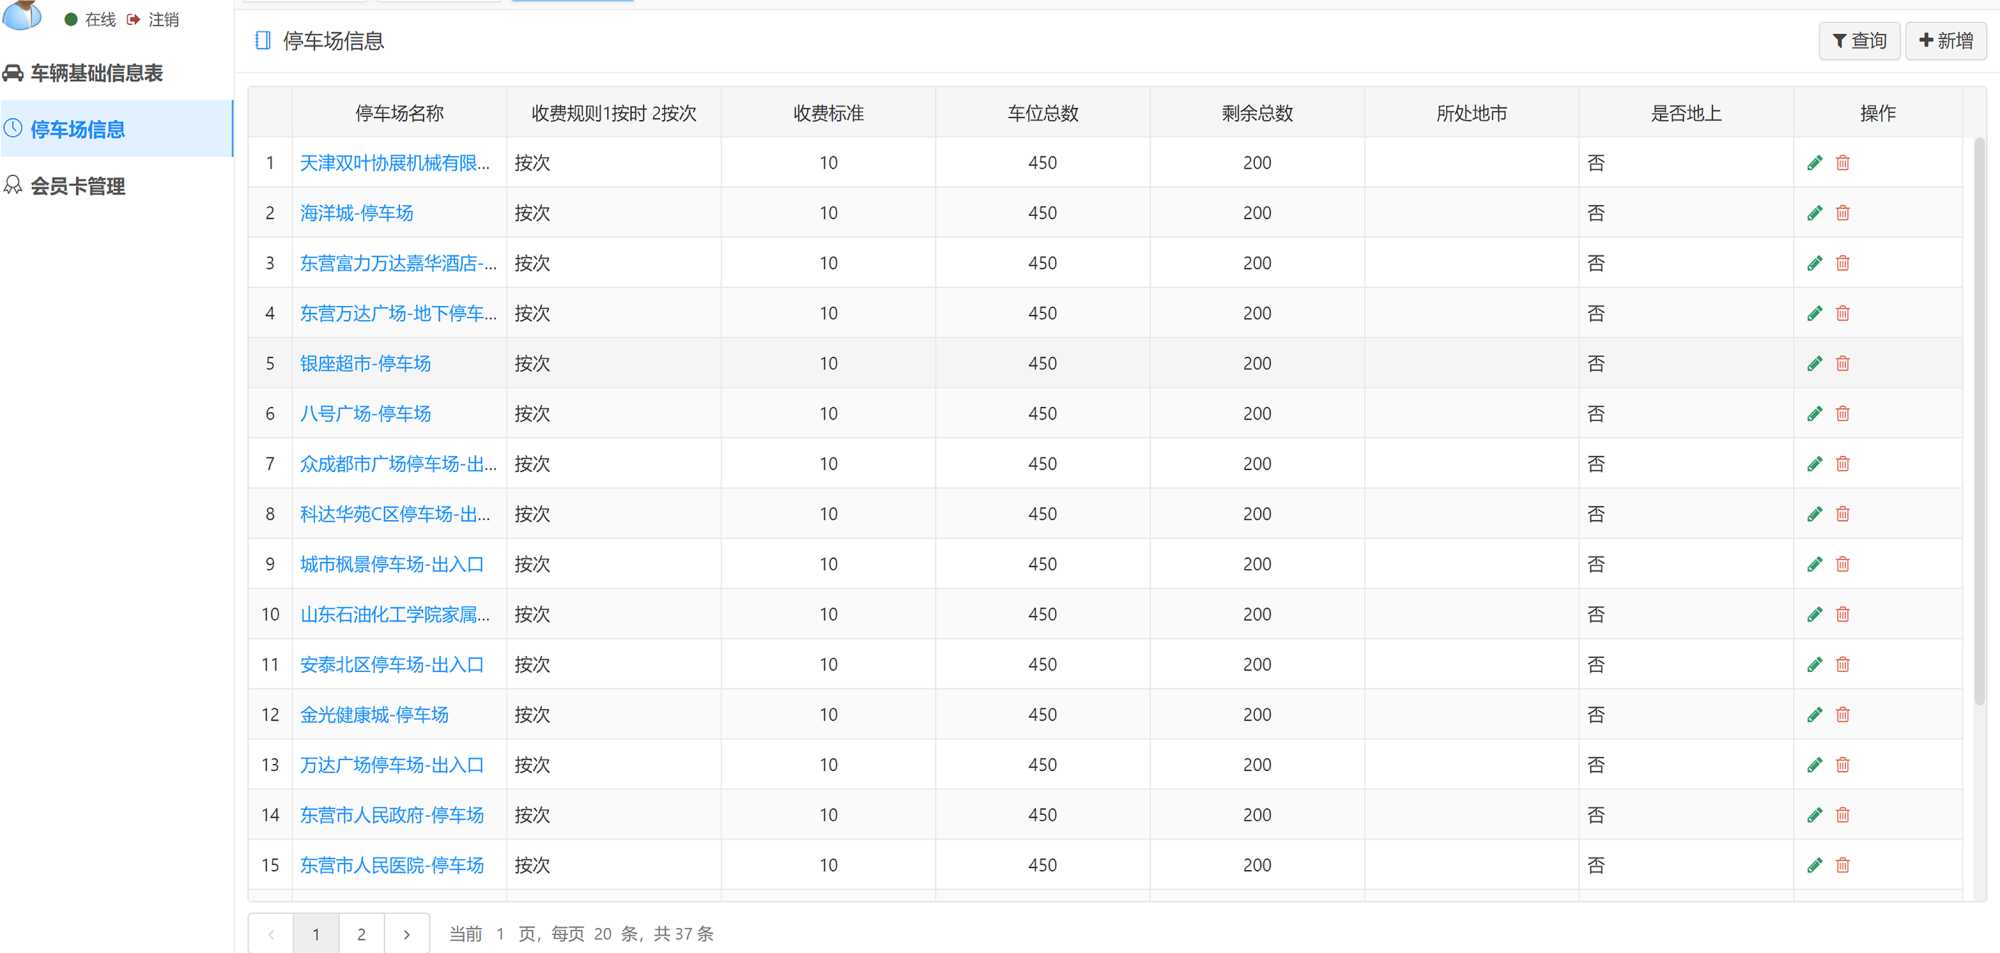Open 车辆基础信息表 in the sidebar
Screen dimensions: 2000x953
pos(96,73)
